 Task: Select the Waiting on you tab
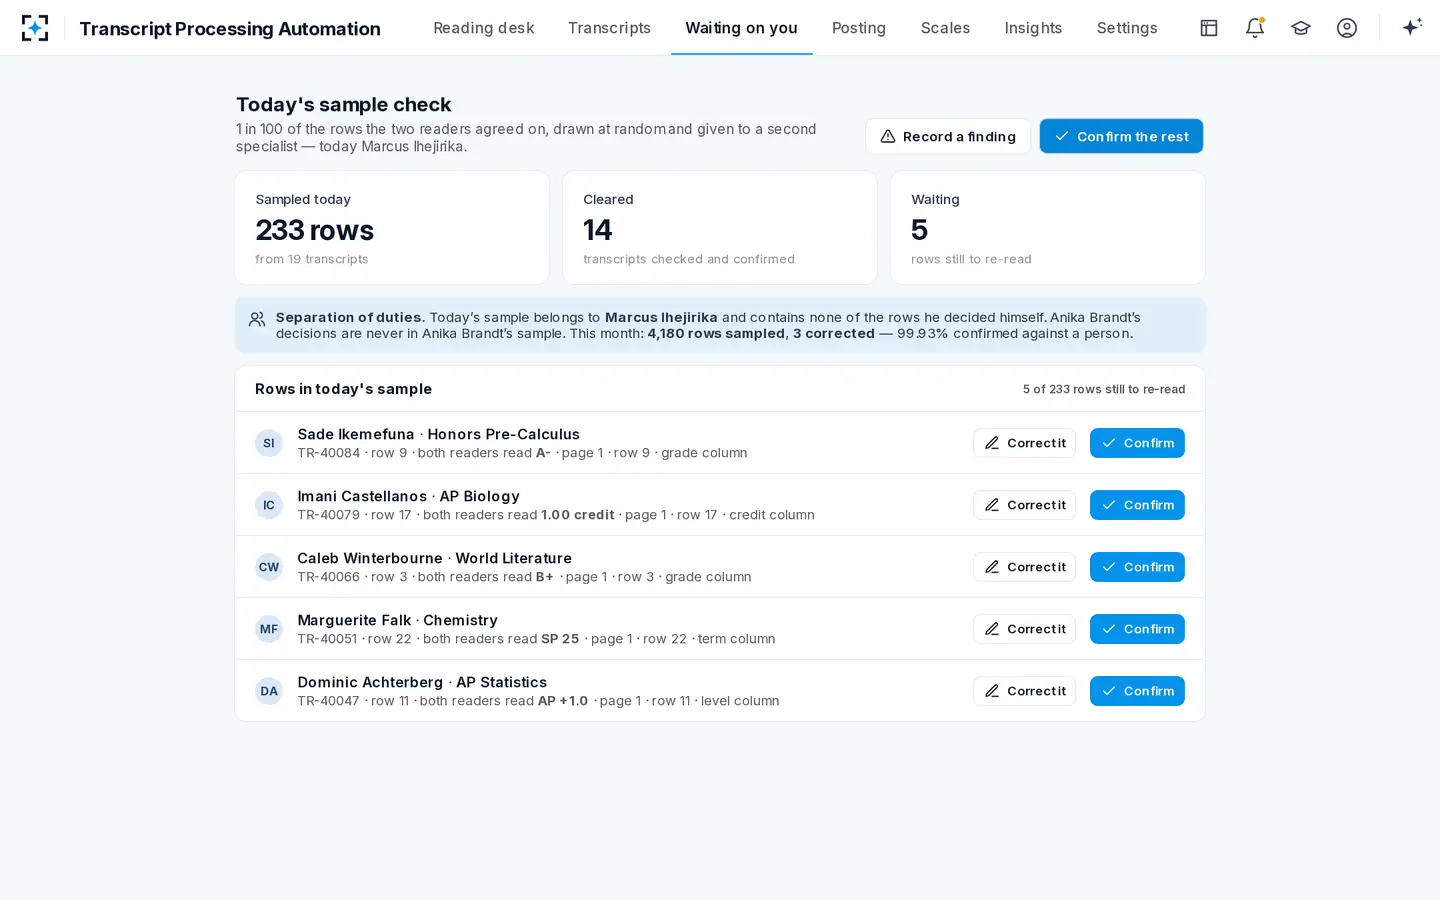[741, 28]
